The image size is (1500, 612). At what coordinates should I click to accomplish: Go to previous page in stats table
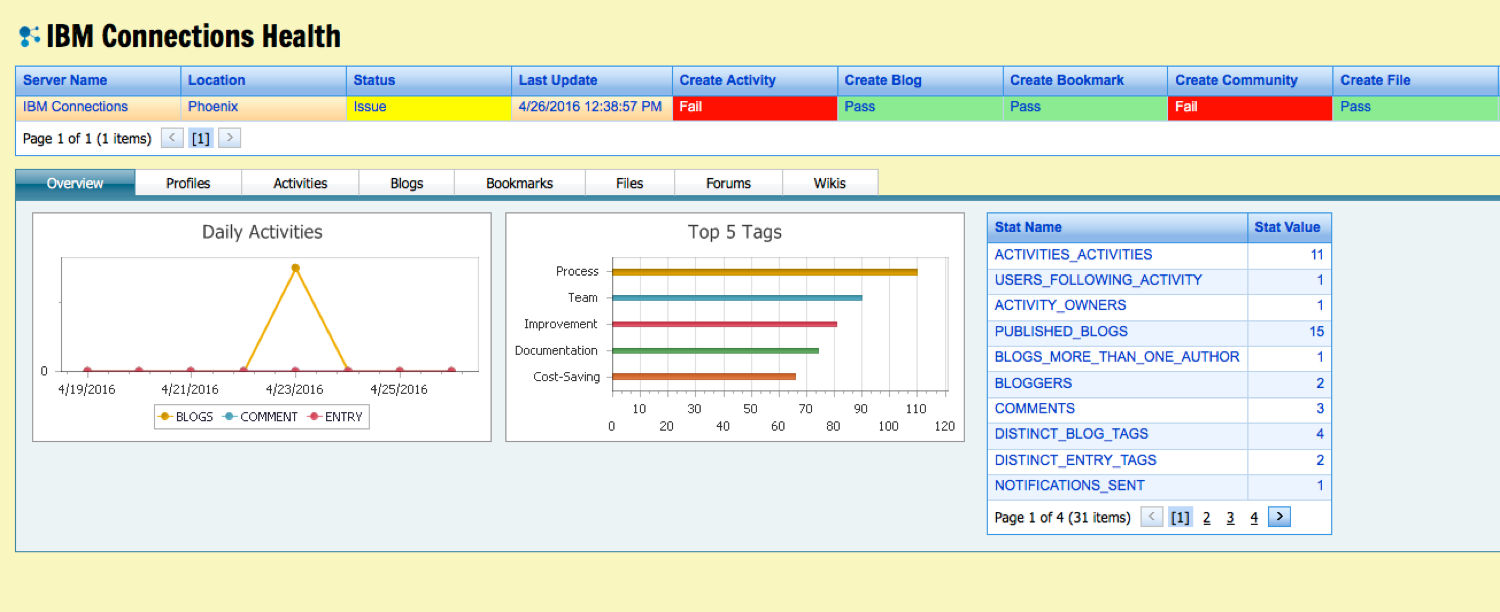(1152, 517)
